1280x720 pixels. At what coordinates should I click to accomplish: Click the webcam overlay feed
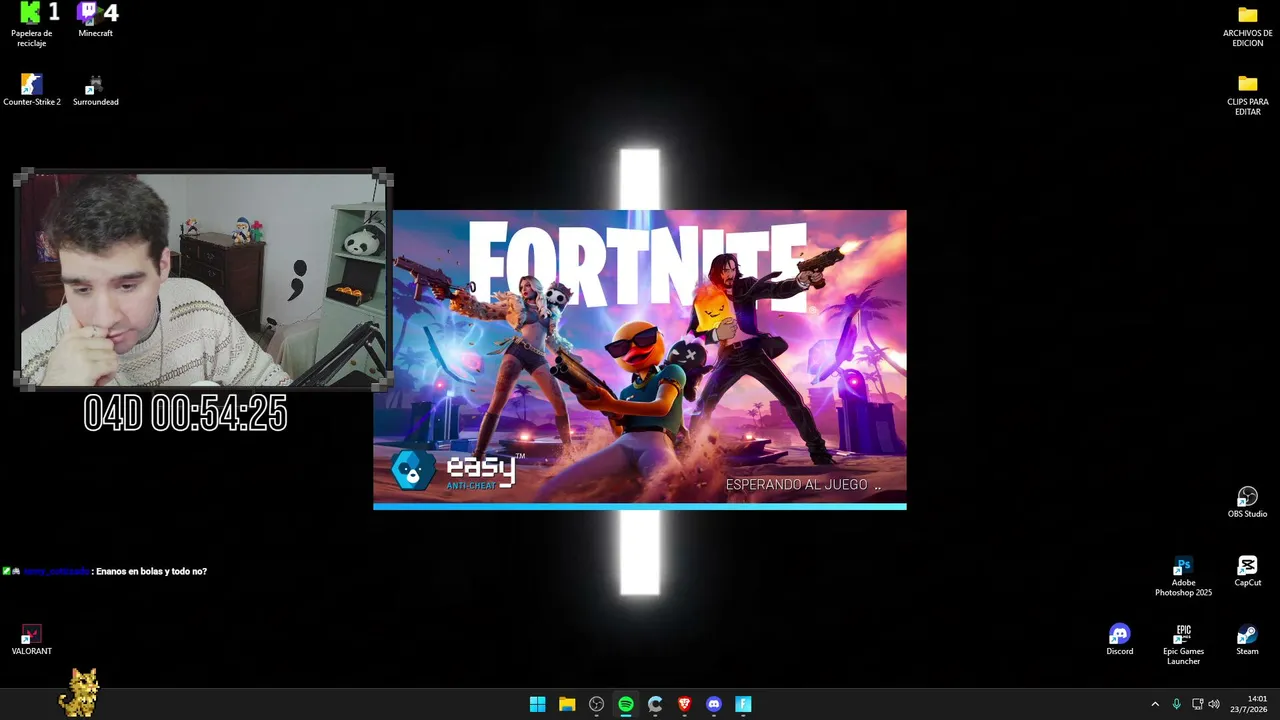pyautogui.click(x=203, y=280)
